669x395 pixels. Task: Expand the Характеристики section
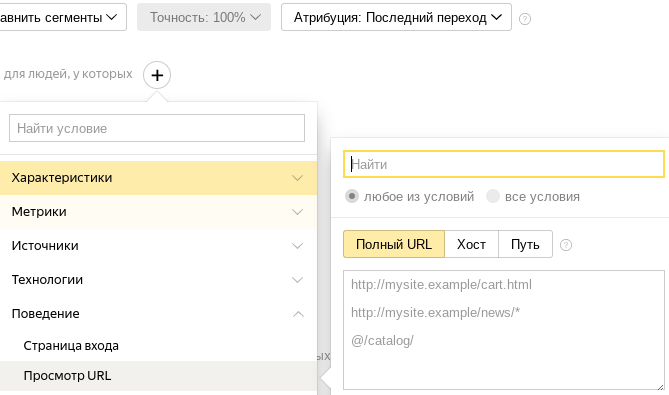click(x=158, y=178)
